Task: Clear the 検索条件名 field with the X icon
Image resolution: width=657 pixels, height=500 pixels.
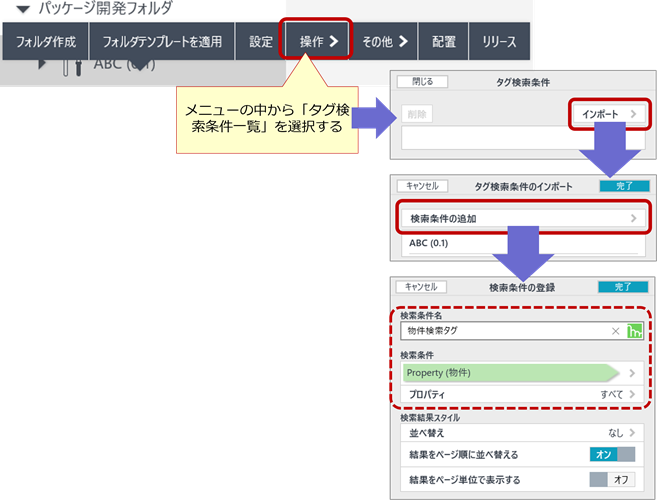Action: [616, 331]
